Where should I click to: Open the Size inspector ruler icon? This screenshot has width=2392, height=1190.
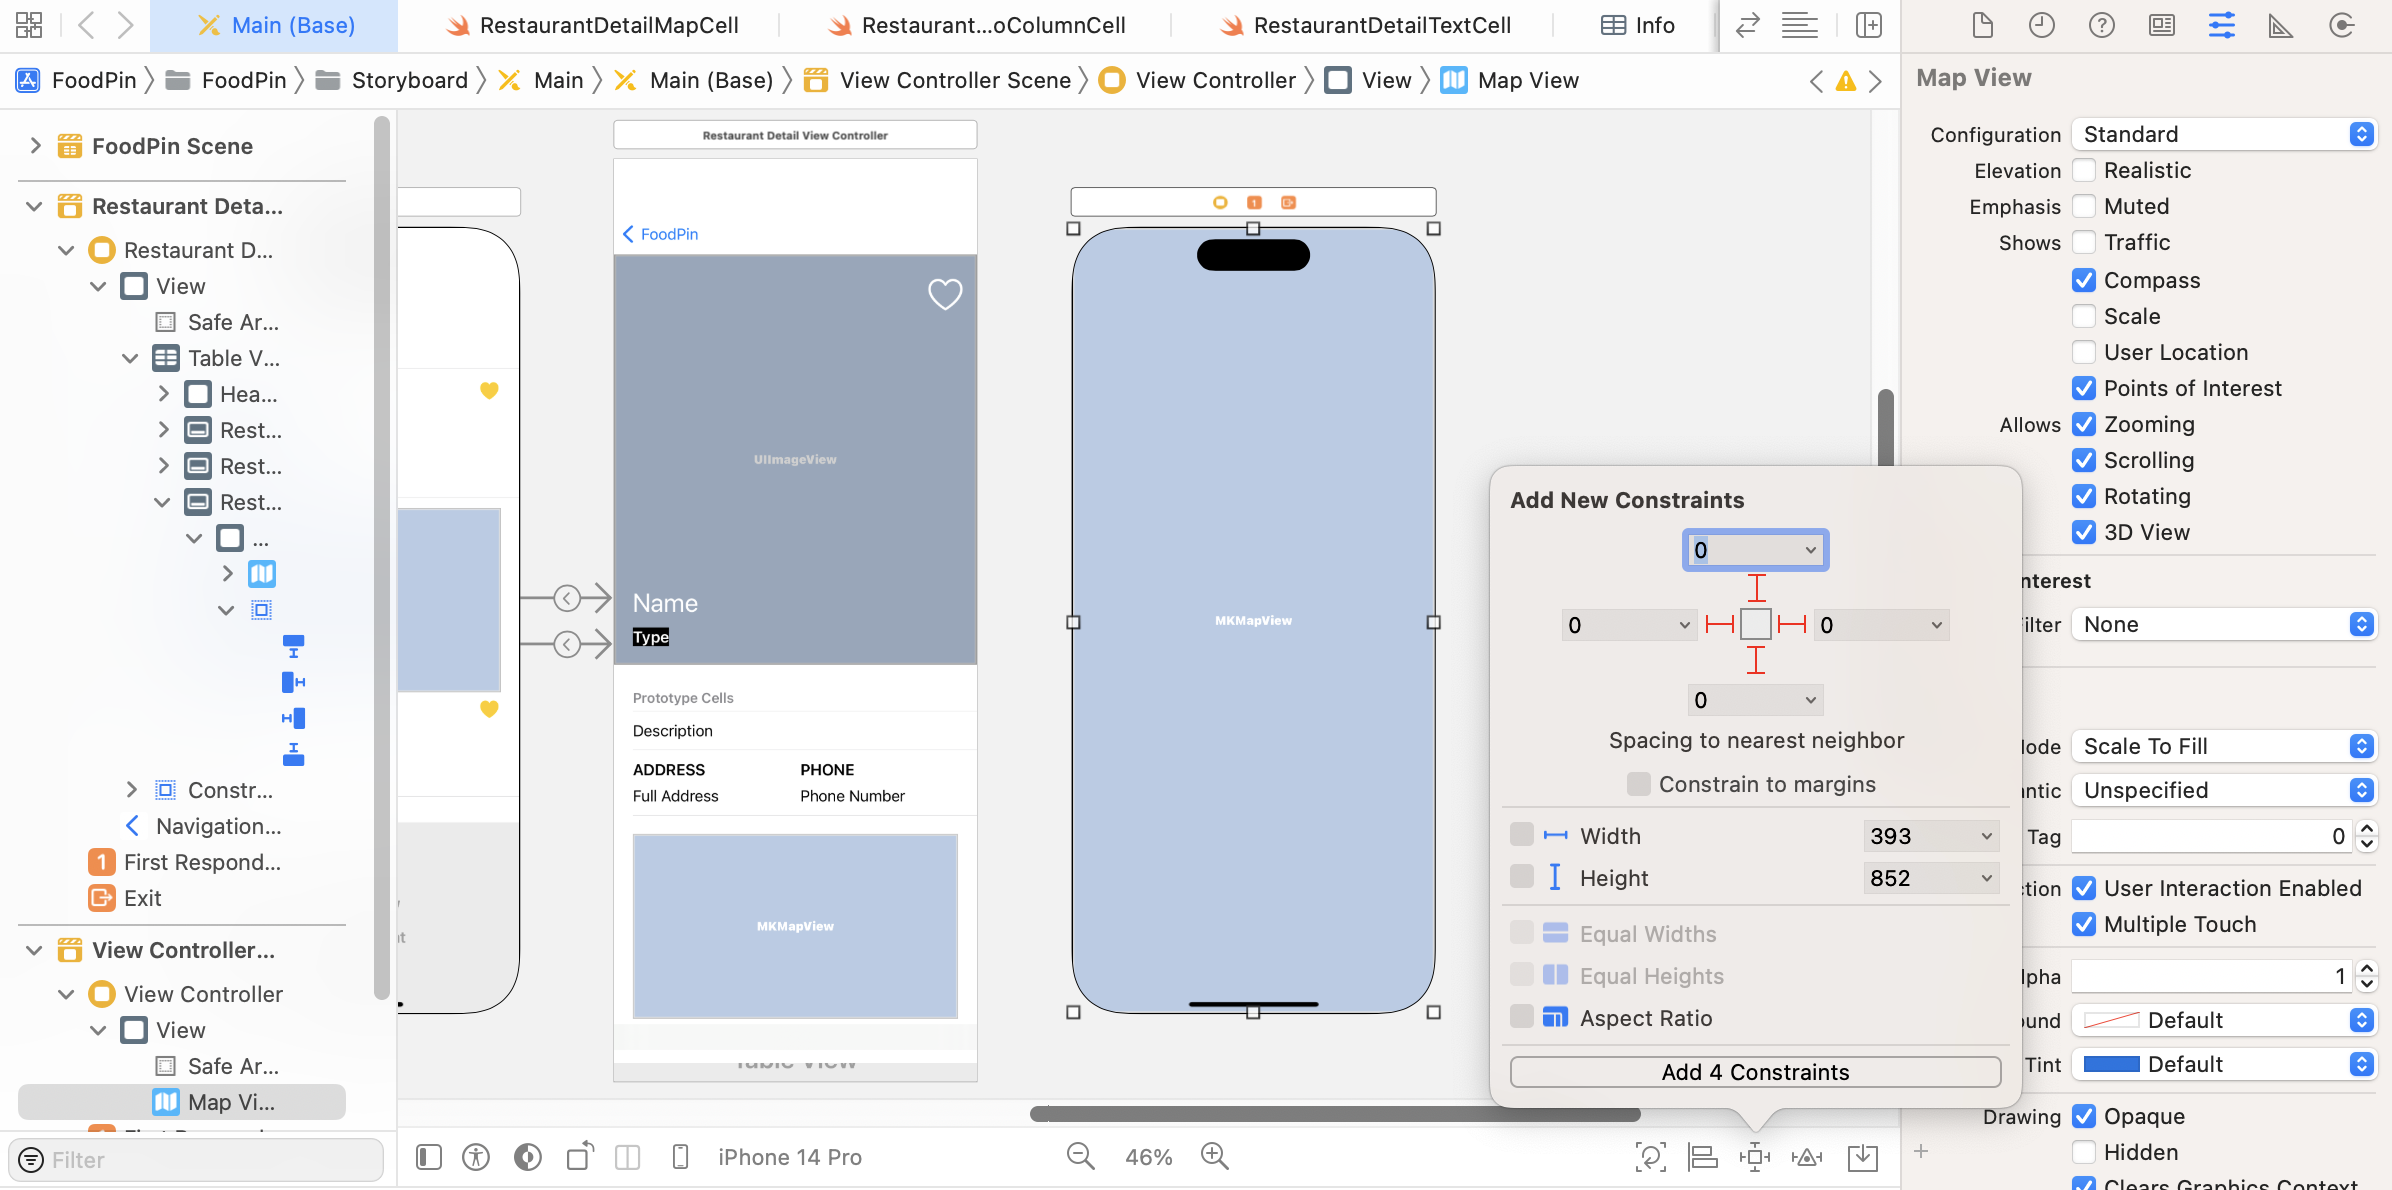click(2280, 26)
